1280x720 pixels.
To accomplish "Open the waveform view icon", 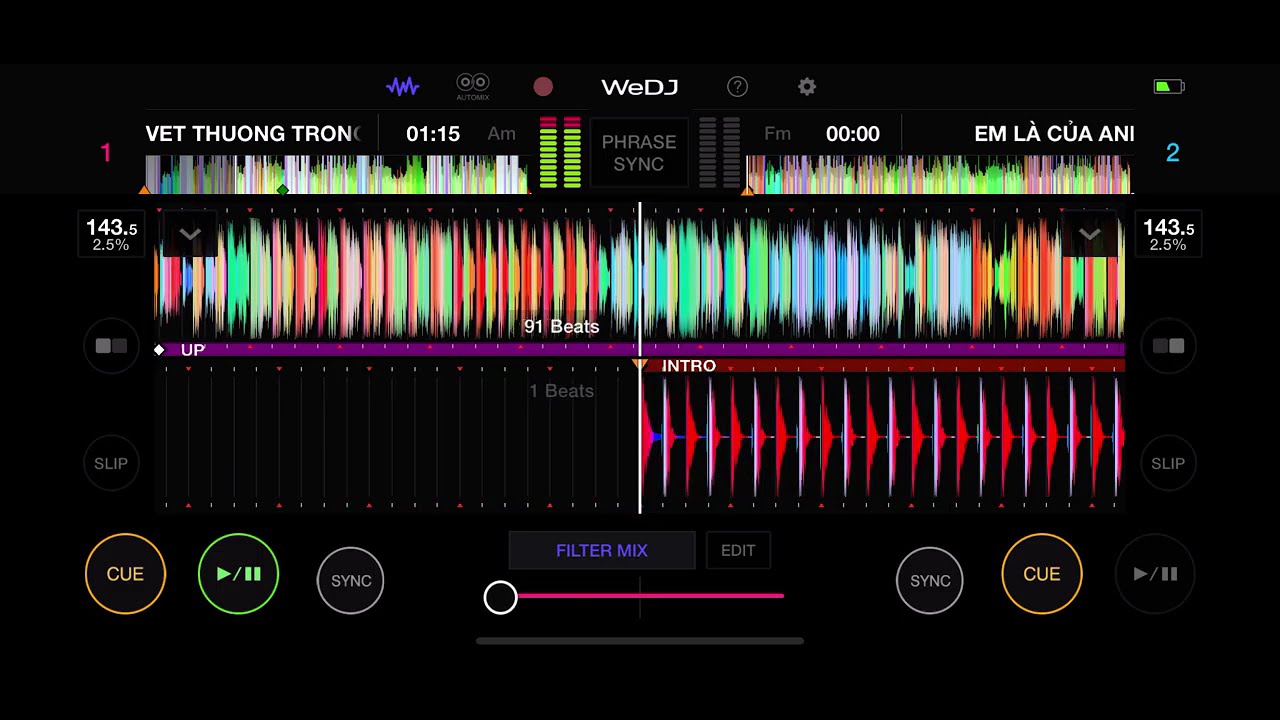I will (403, 87).
